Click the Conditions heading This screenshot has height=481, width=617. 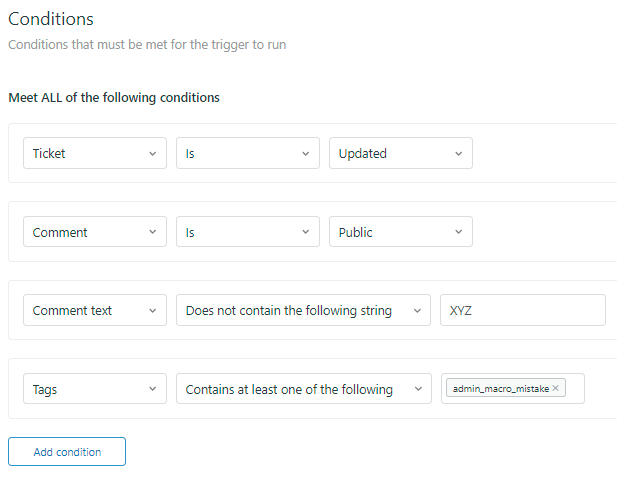(51, 19)
